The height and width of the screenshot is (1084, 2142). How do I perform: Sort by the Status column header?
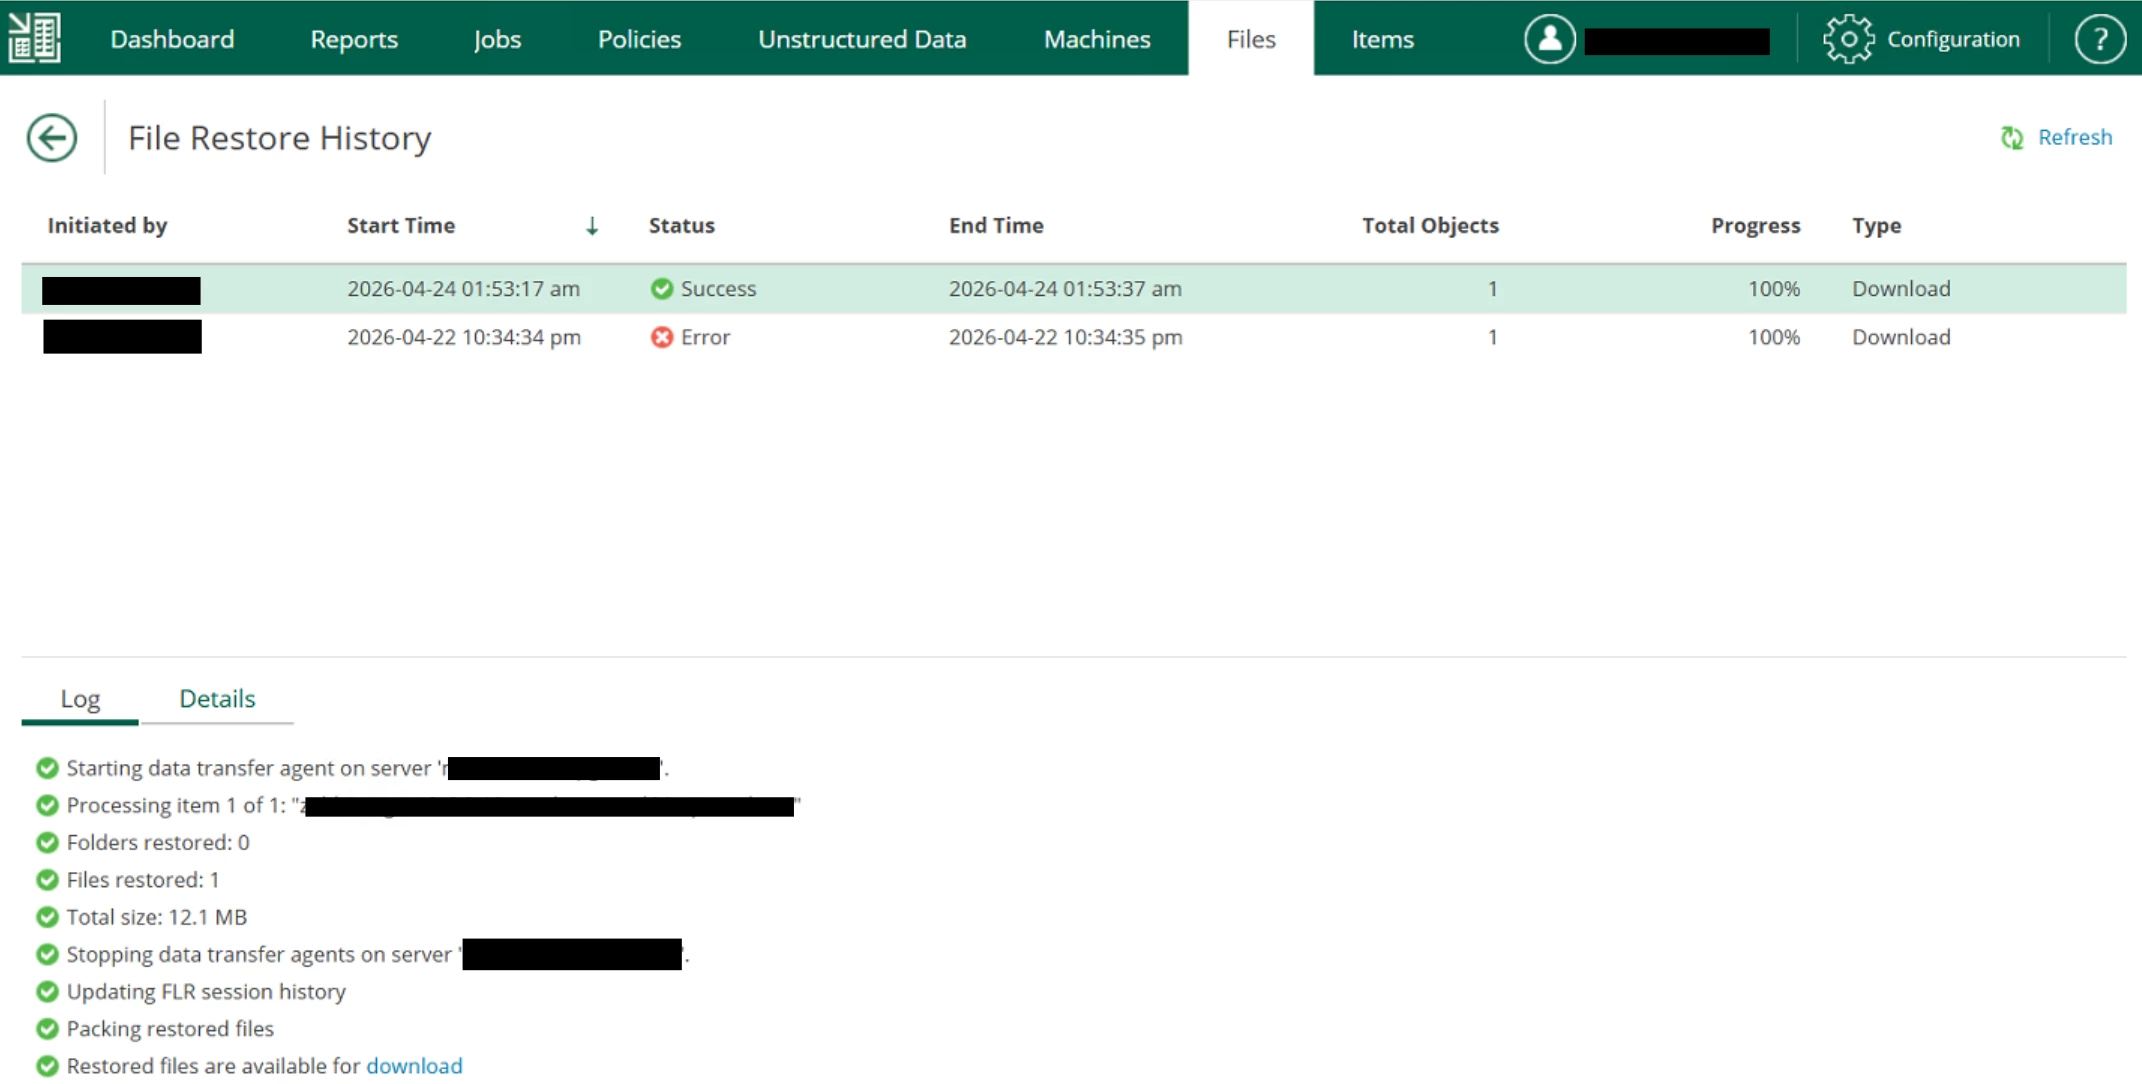(681, 226)
